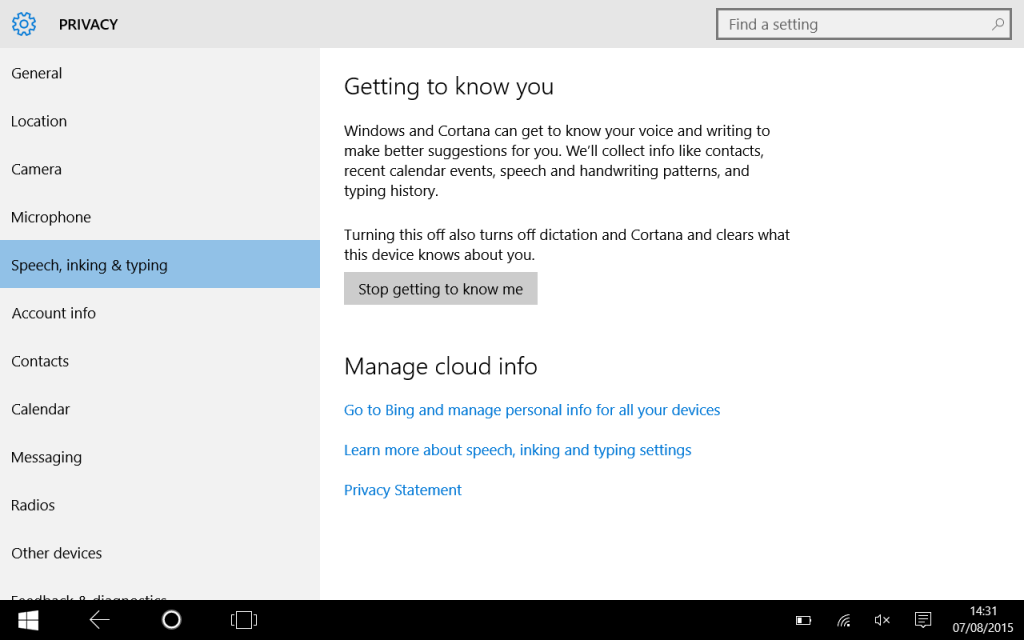Switch to Location settings
The height and width of the screenshot is (640, 1024).
coord(38,121)
